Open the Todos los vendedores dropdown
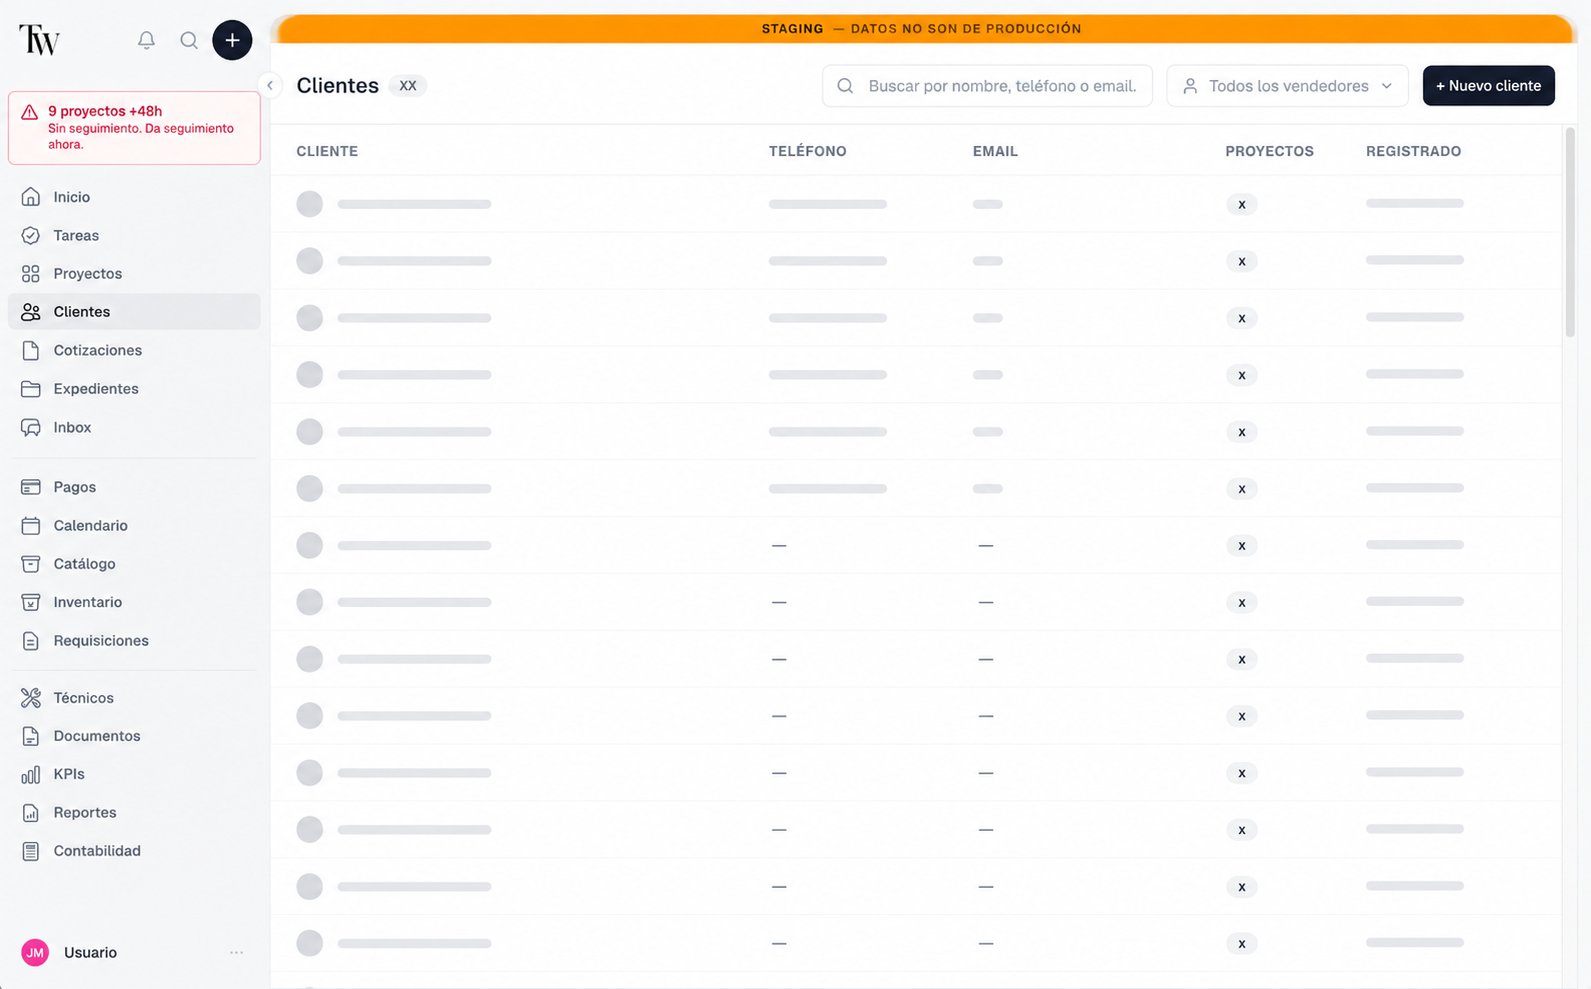The height and width of the screenshot is (989, 1591). point(1287,86)
